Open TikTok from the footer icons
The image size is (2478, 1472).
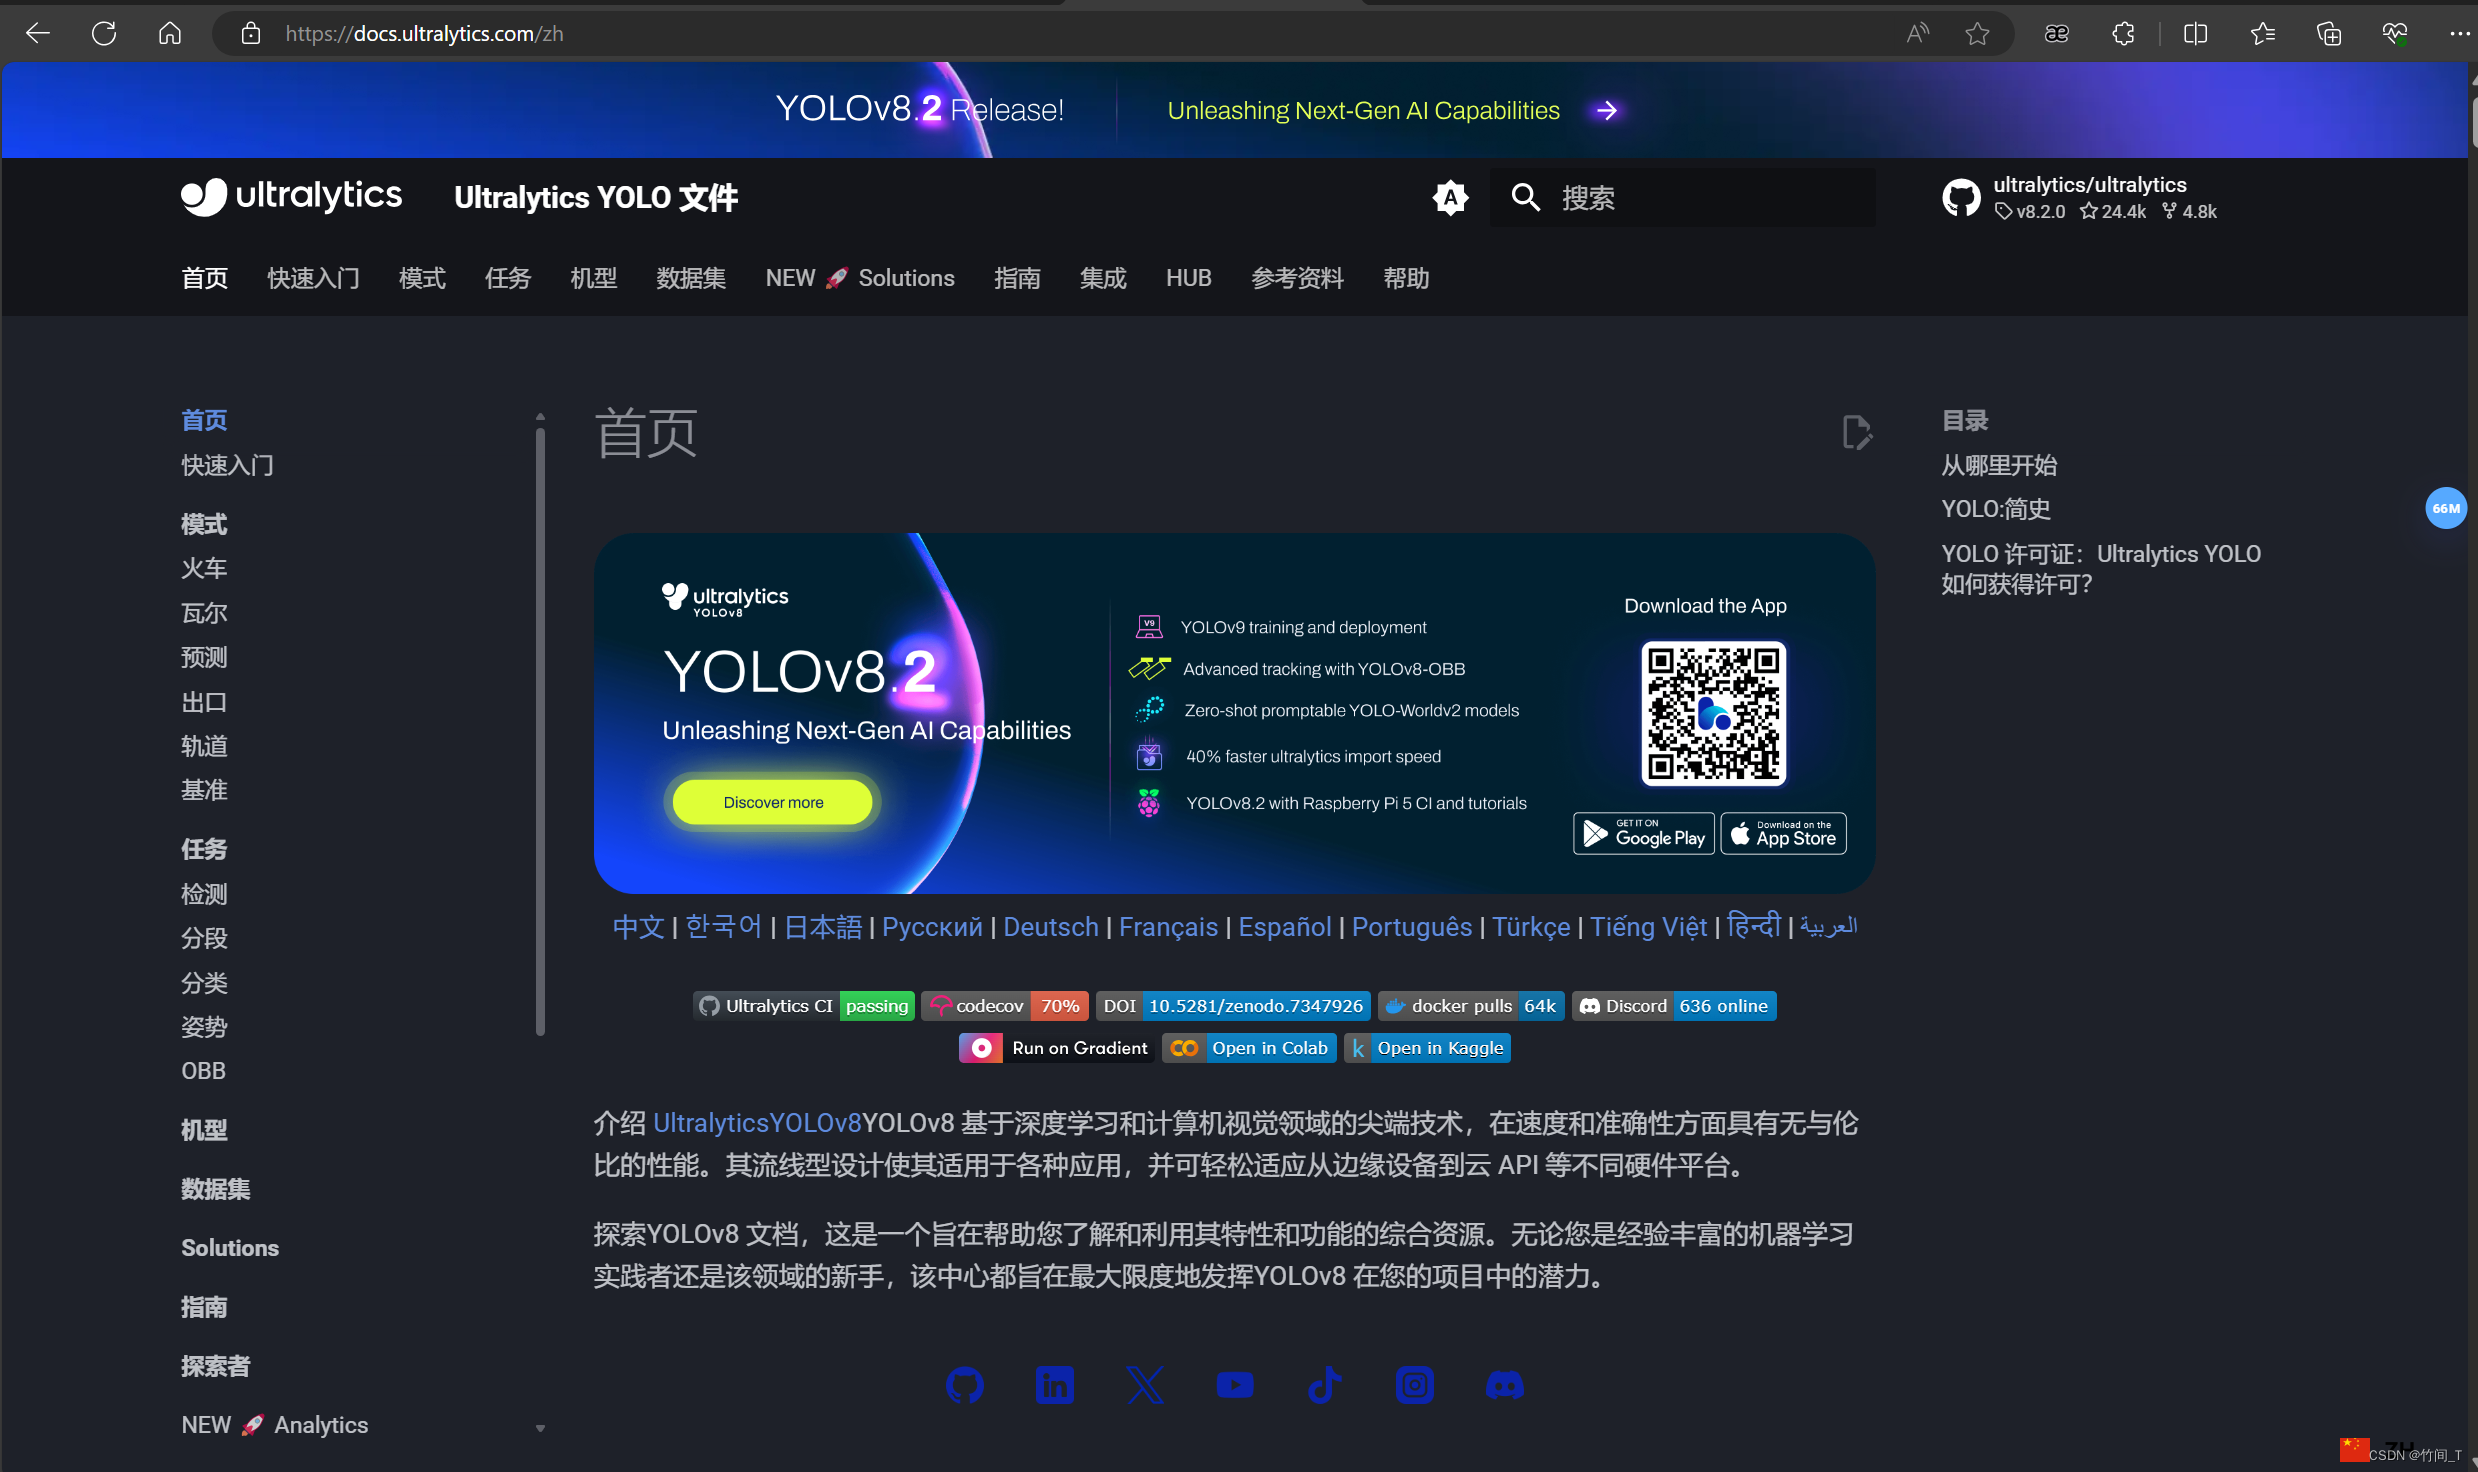[1325, 1385]
